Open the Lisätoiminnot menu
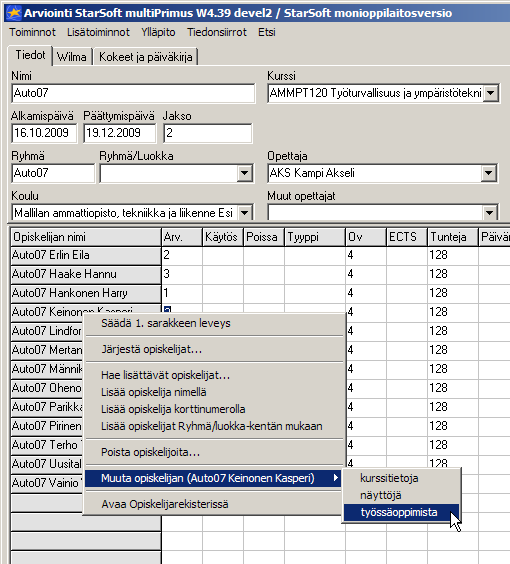 98,32
